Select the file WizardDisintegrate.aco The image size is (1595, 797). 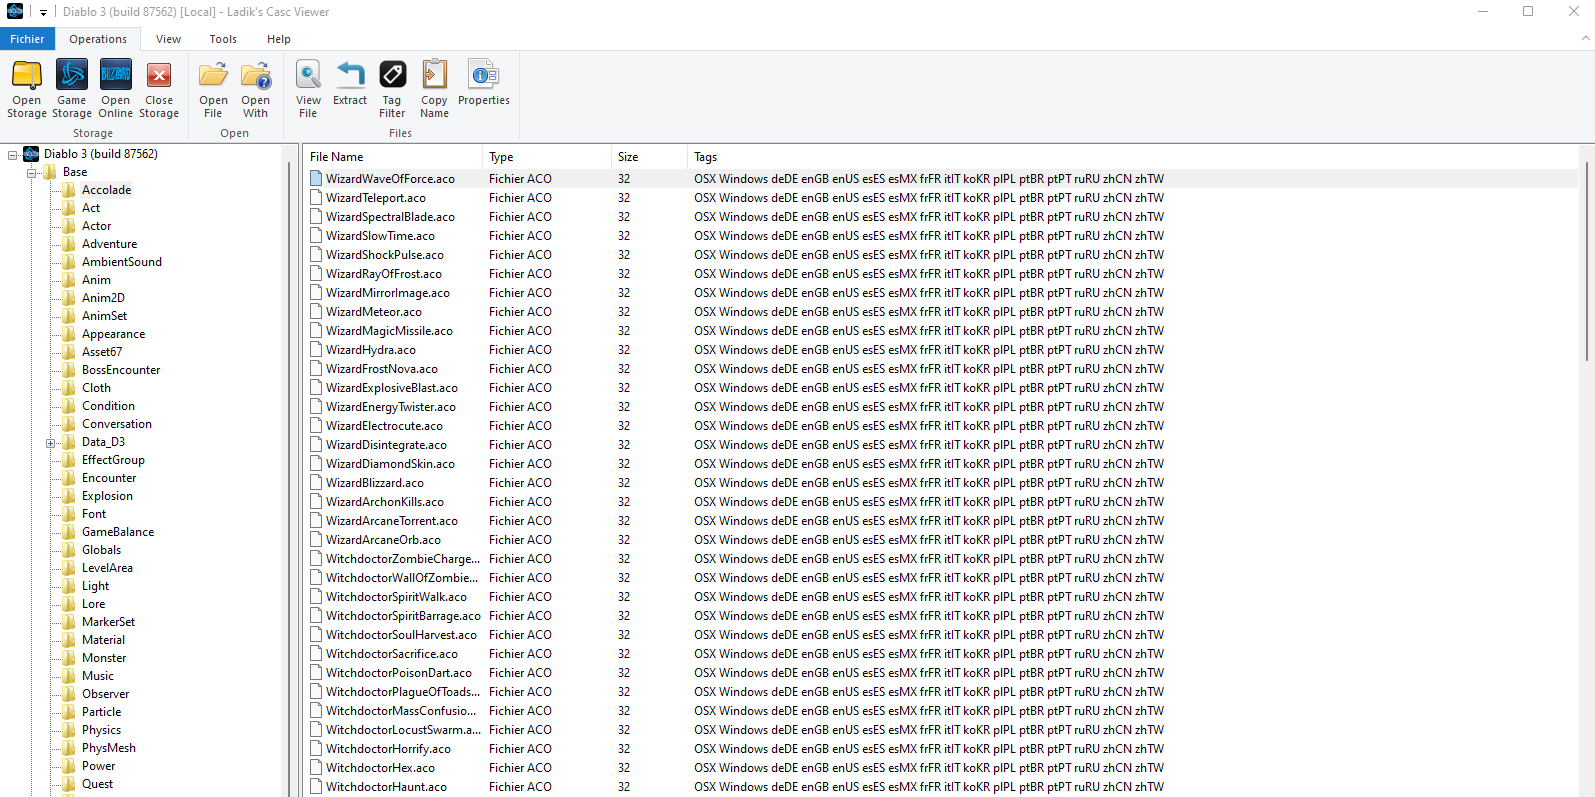pos(386,445)
